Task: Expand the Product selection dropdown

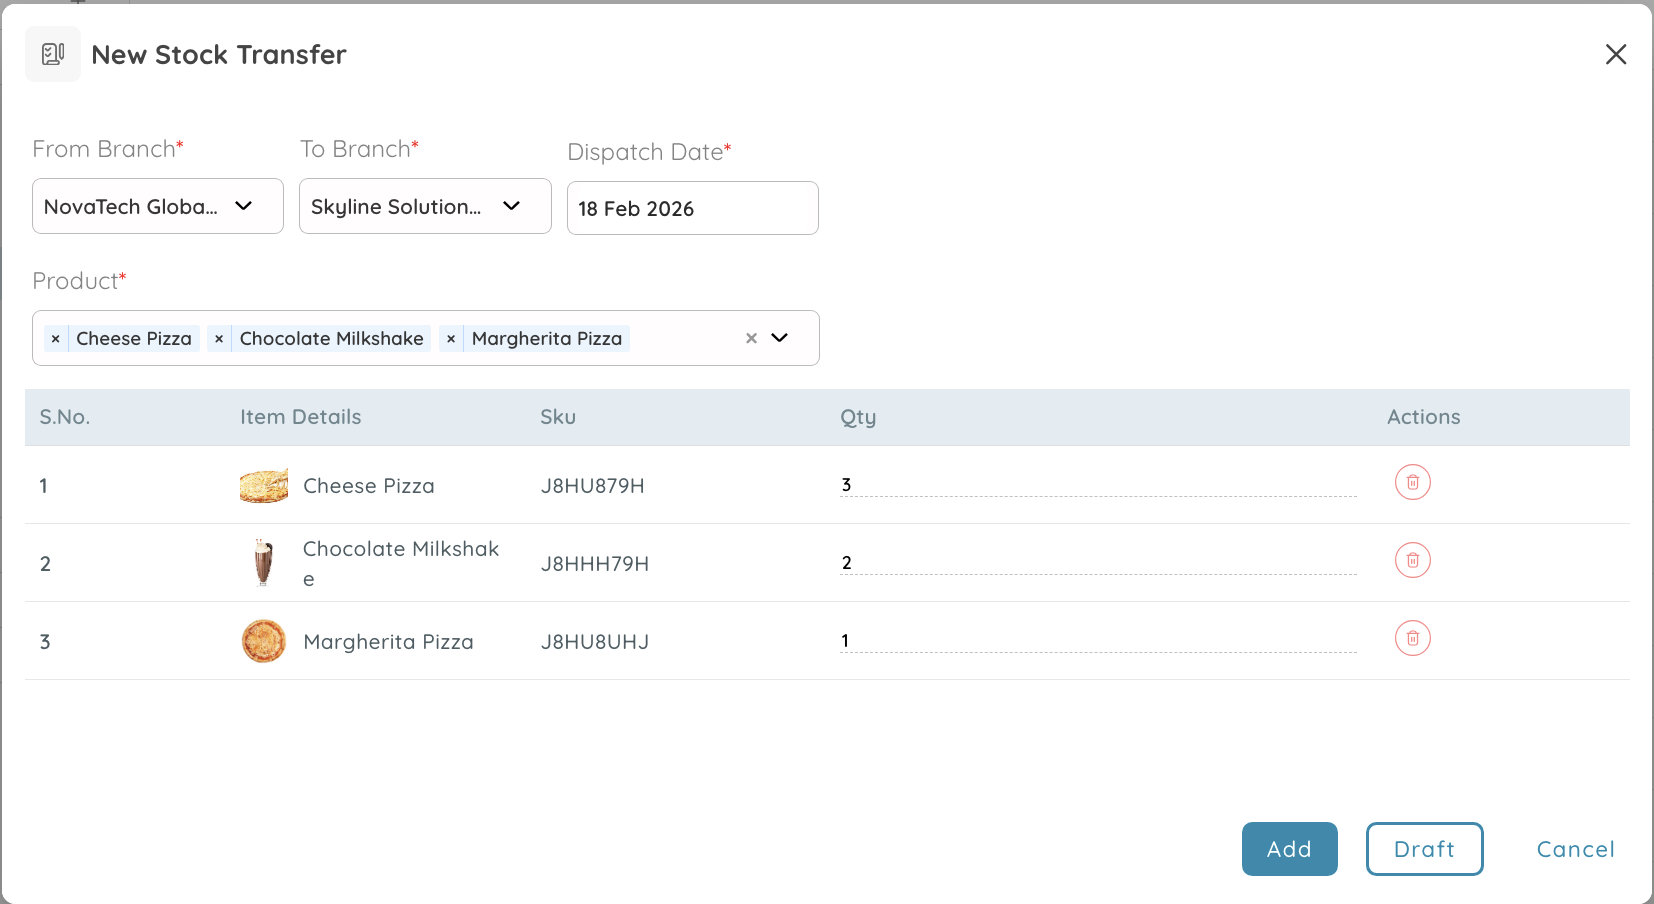Action: click(781, 338)
